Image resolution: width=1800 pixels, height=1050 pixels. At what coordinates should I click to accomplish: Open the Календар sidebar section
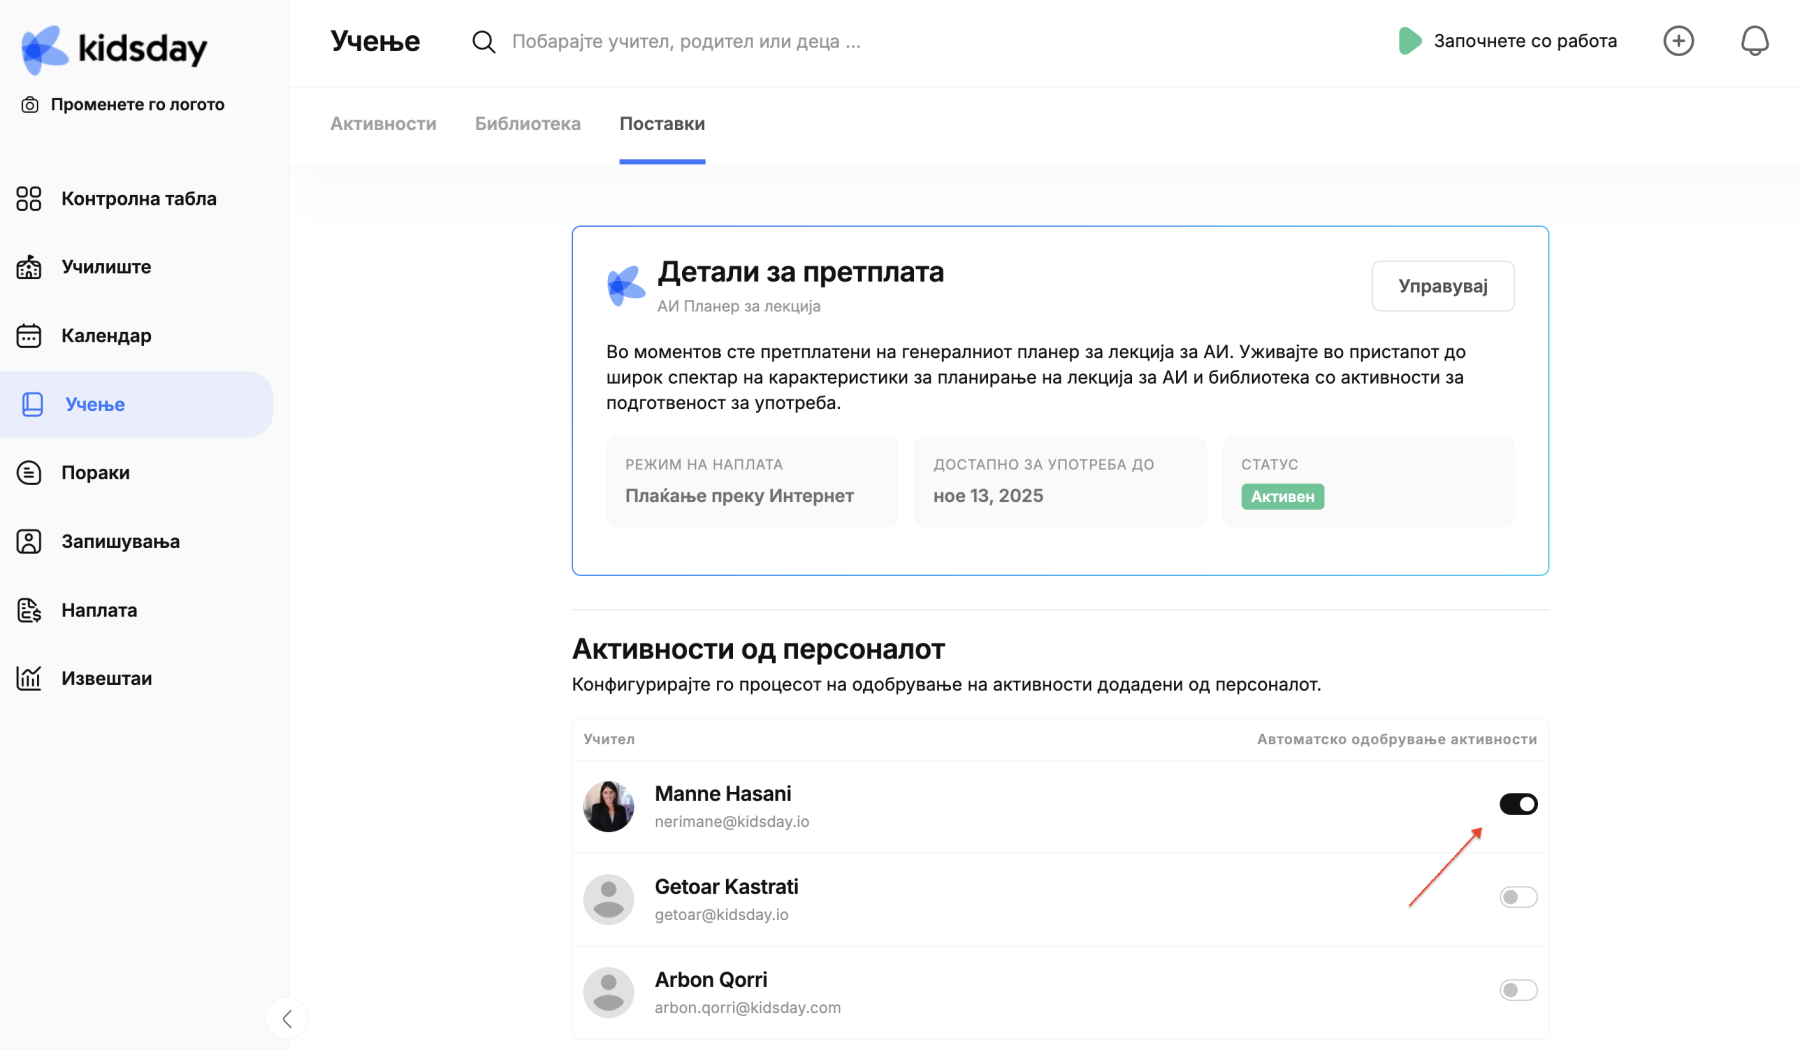coord(106,336)
